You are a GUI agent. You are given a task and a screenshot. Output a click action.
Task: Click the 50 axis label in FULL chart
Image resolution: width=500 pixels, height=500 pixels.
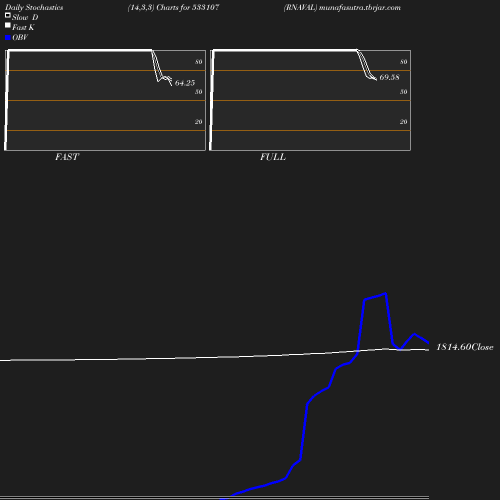pos(404,92)
